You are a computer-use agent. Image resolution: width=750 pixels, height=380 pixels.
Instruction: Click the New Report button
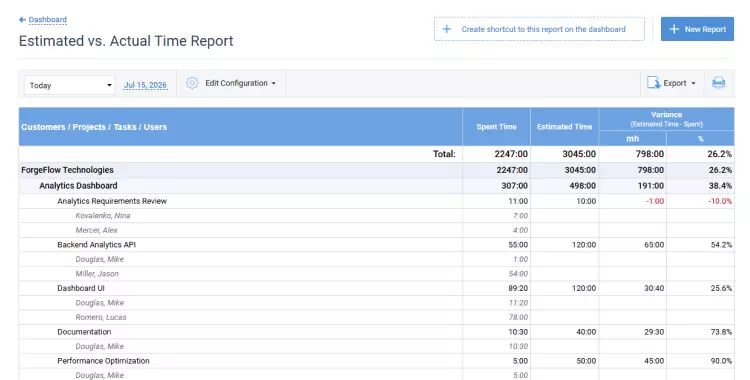697,29
